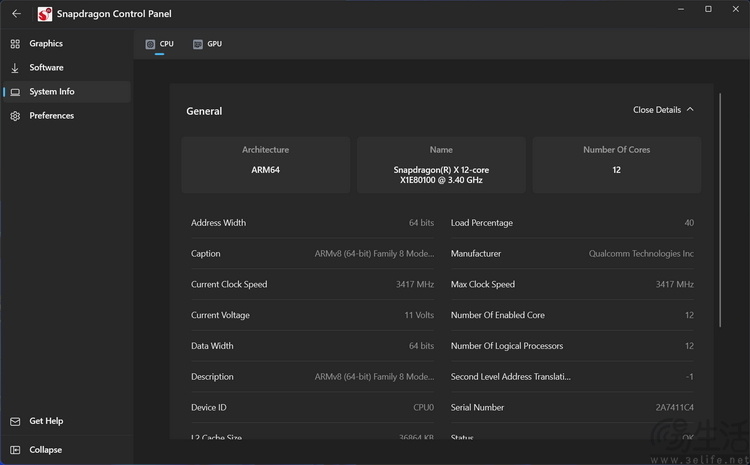Open Get Help link
Viewport: 750px width, 465px height.
46,422
